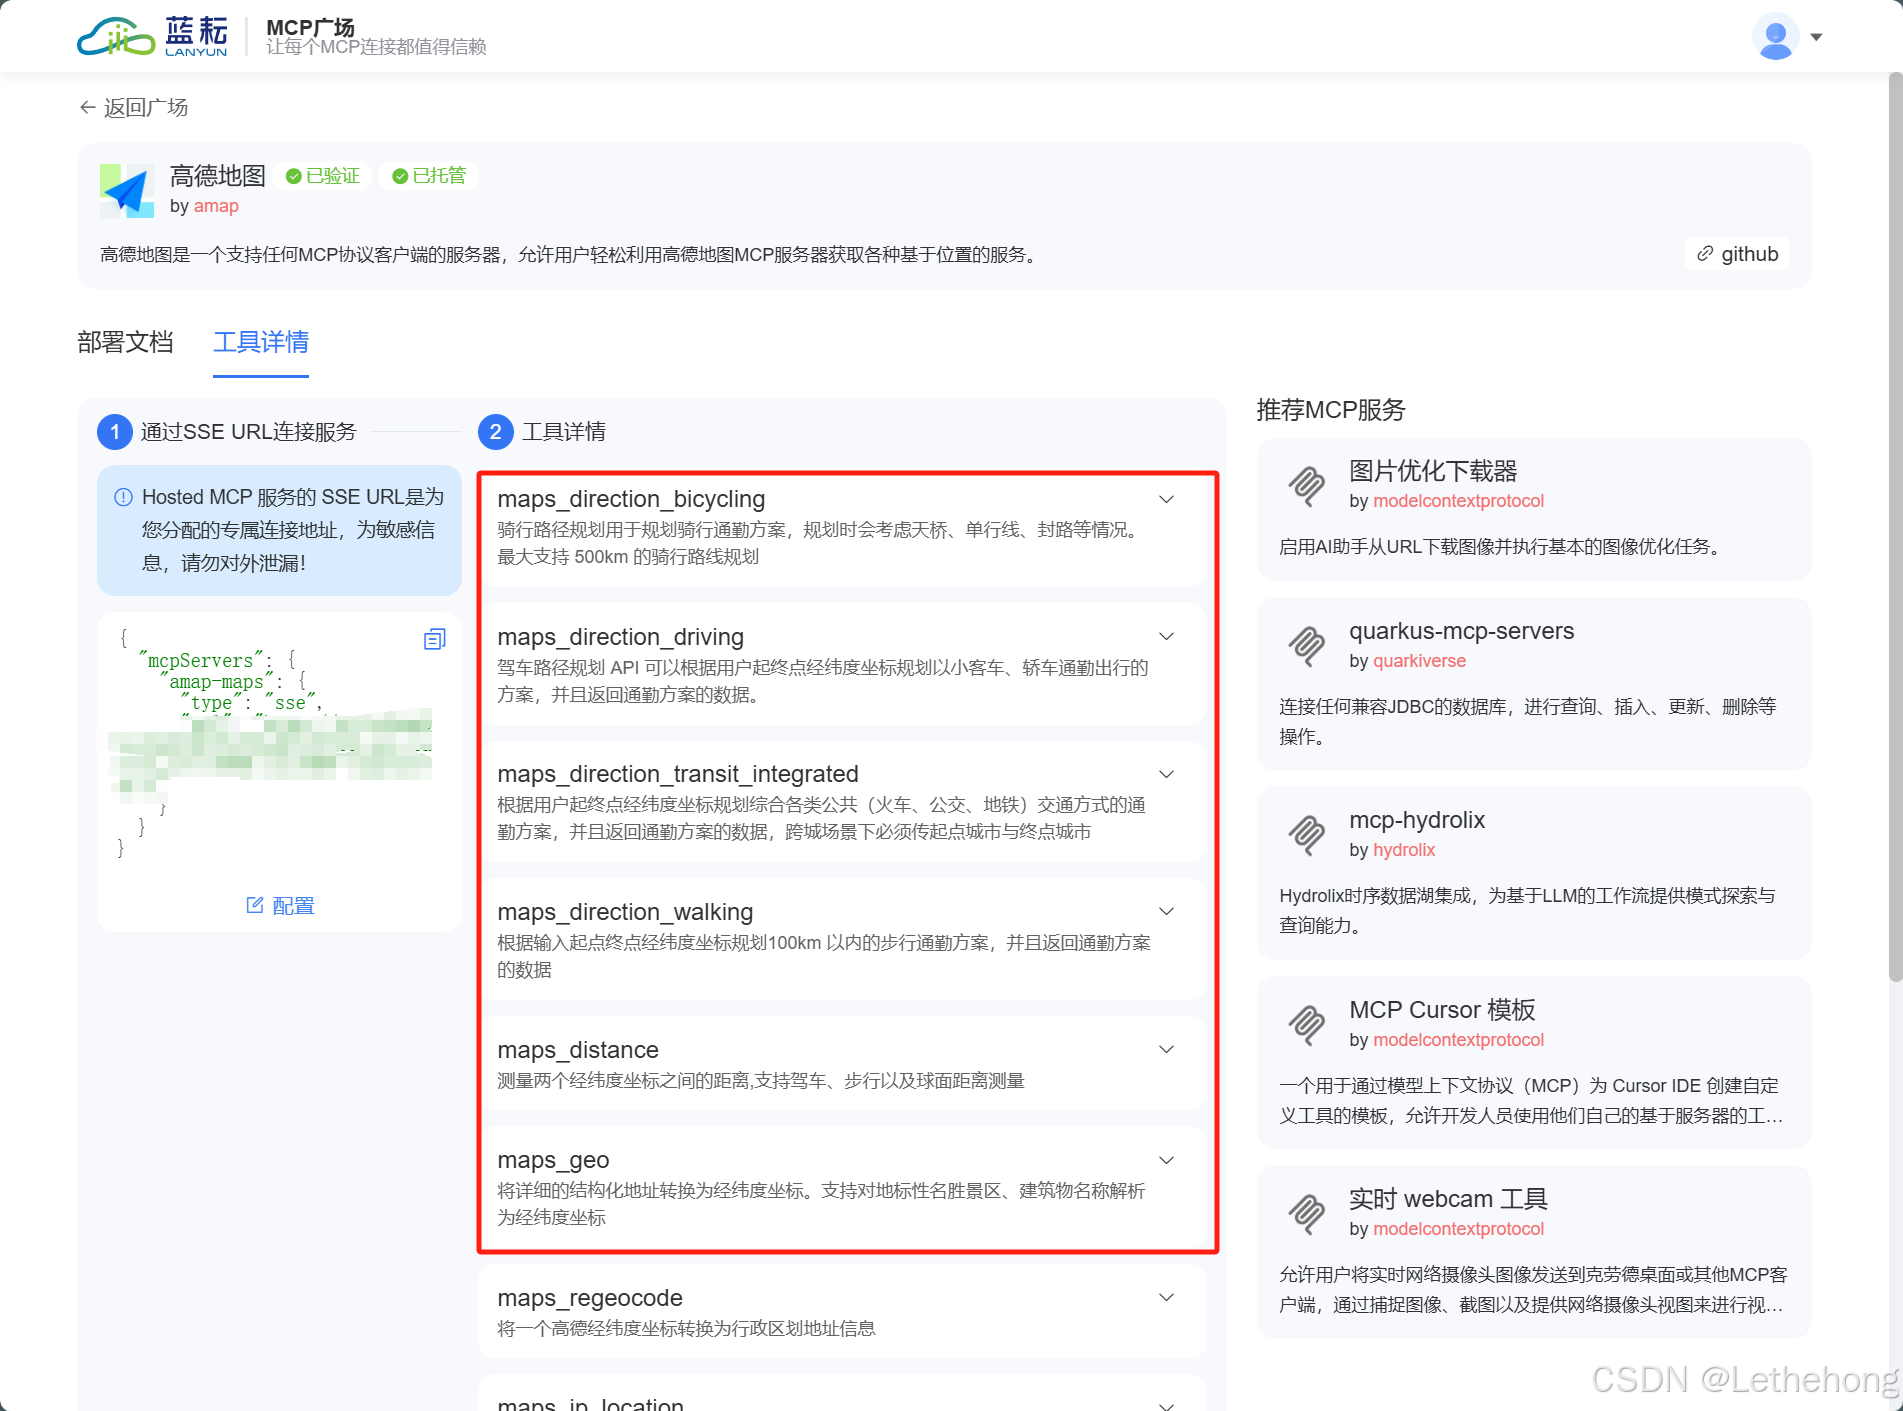The height and width of the screenshot is (1411, 1903).
Task: Open the mcp-hydrolix title
Action: point(1417,820)
